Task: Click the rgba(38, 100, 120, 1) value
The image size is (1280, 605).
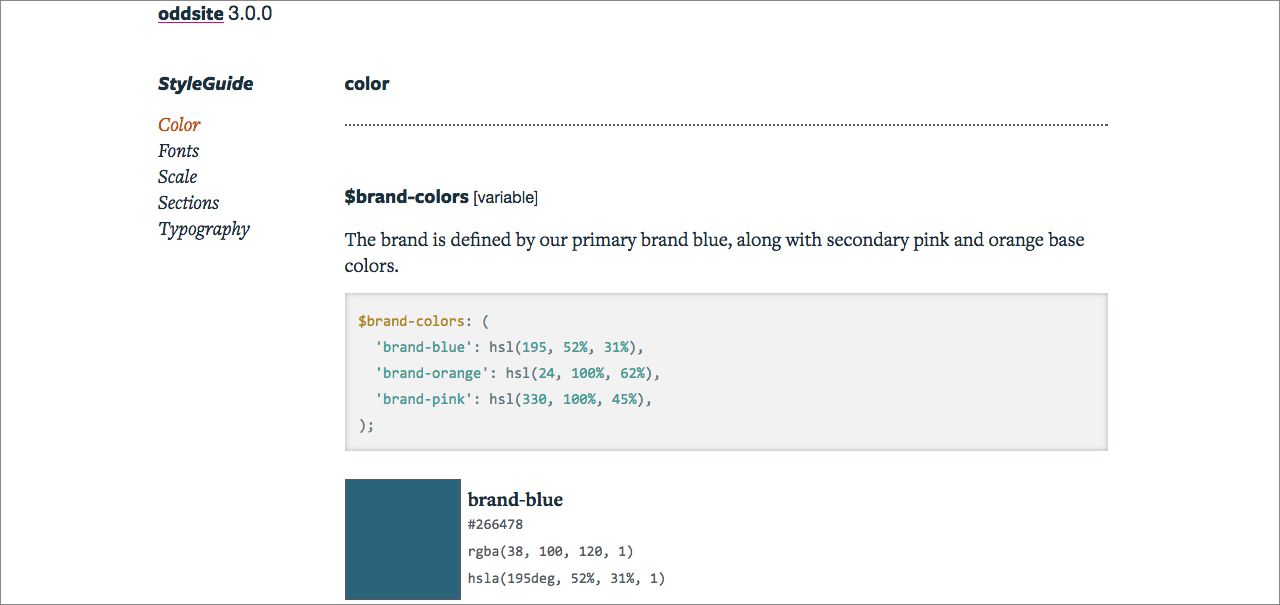Action: pyautogui.click(x=551, y=551)
